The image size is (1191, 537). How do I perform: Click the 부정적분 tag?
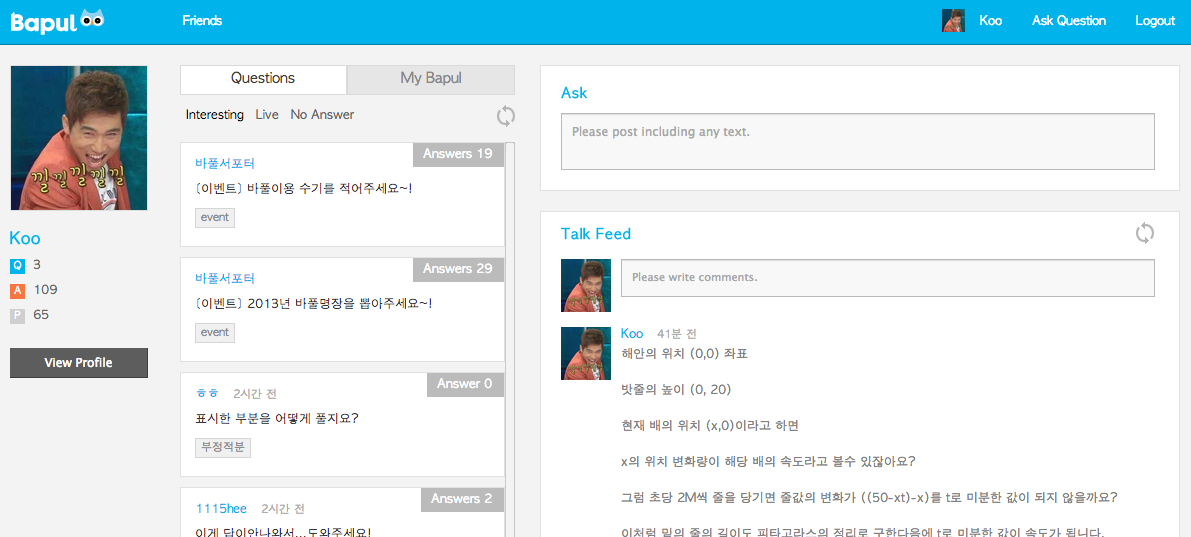(x=222, y=447)
